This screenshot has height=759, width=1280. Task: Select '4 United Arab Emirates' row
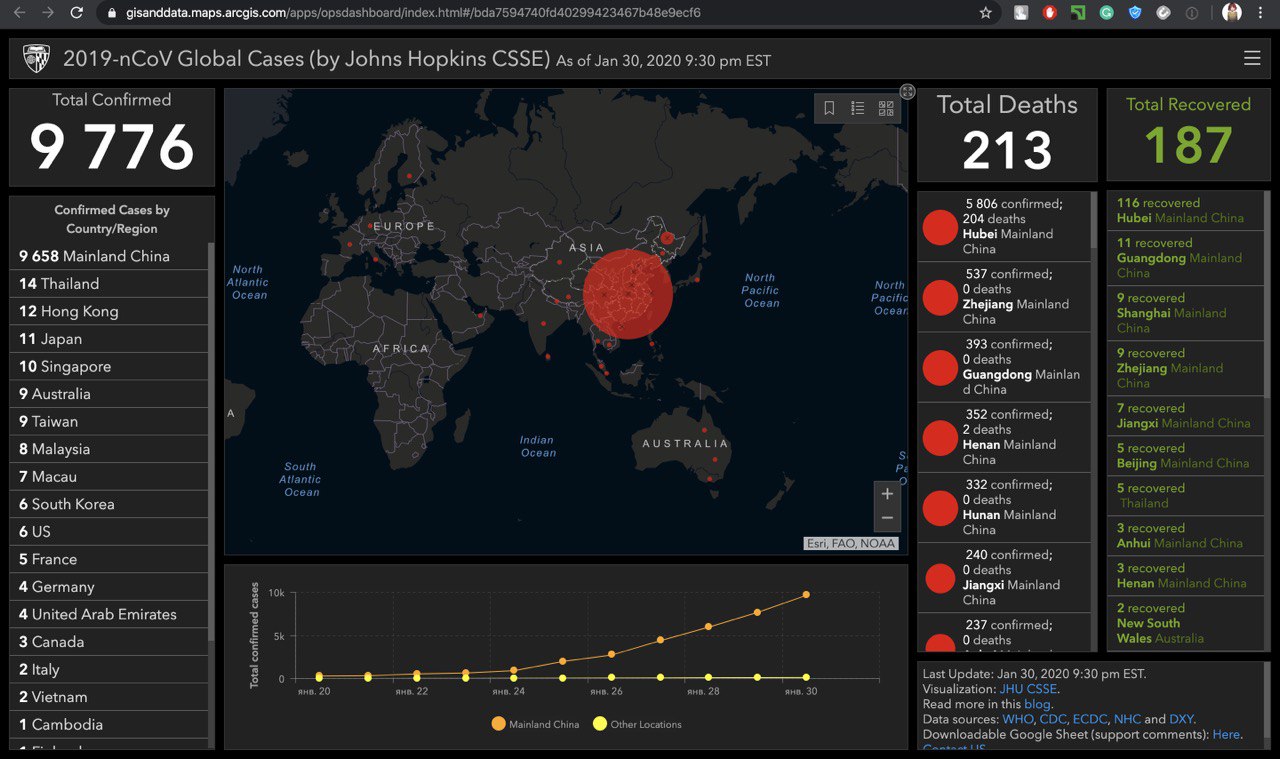pos(109,614)
